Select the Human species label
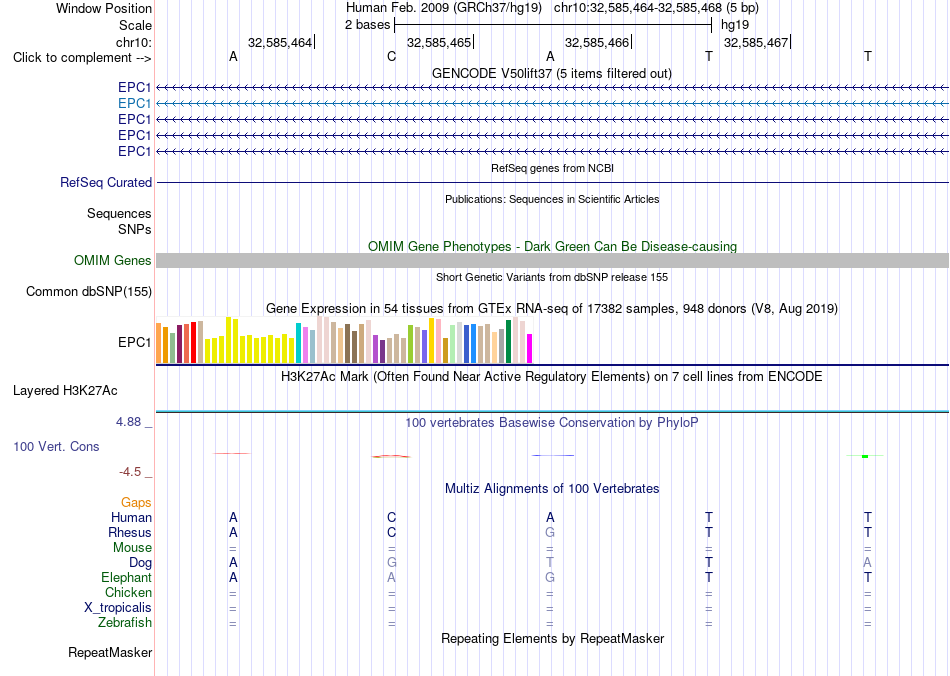Screen dimensions: 950x676 point(131,517)
